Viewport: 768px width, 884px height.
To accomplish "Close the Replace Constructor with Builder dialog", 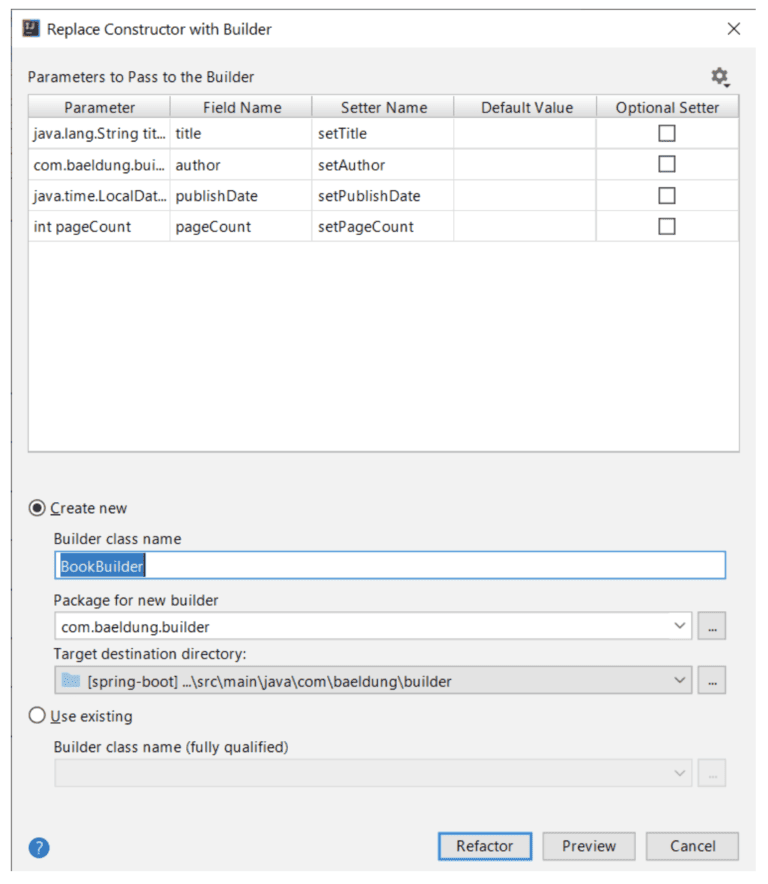I will (x=734, y=29).
